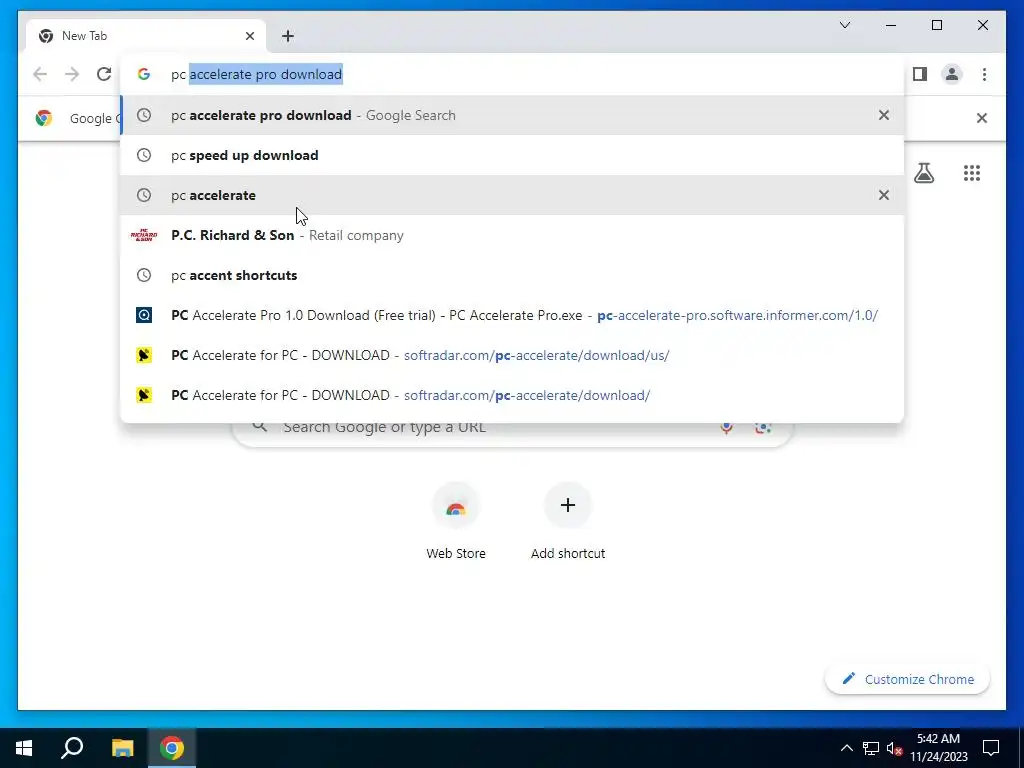This screenshot has height=768, width=1024.
Task: Dismiss the Google Chrome infobar
Action: pyautogui.click(x=982, y=118)
